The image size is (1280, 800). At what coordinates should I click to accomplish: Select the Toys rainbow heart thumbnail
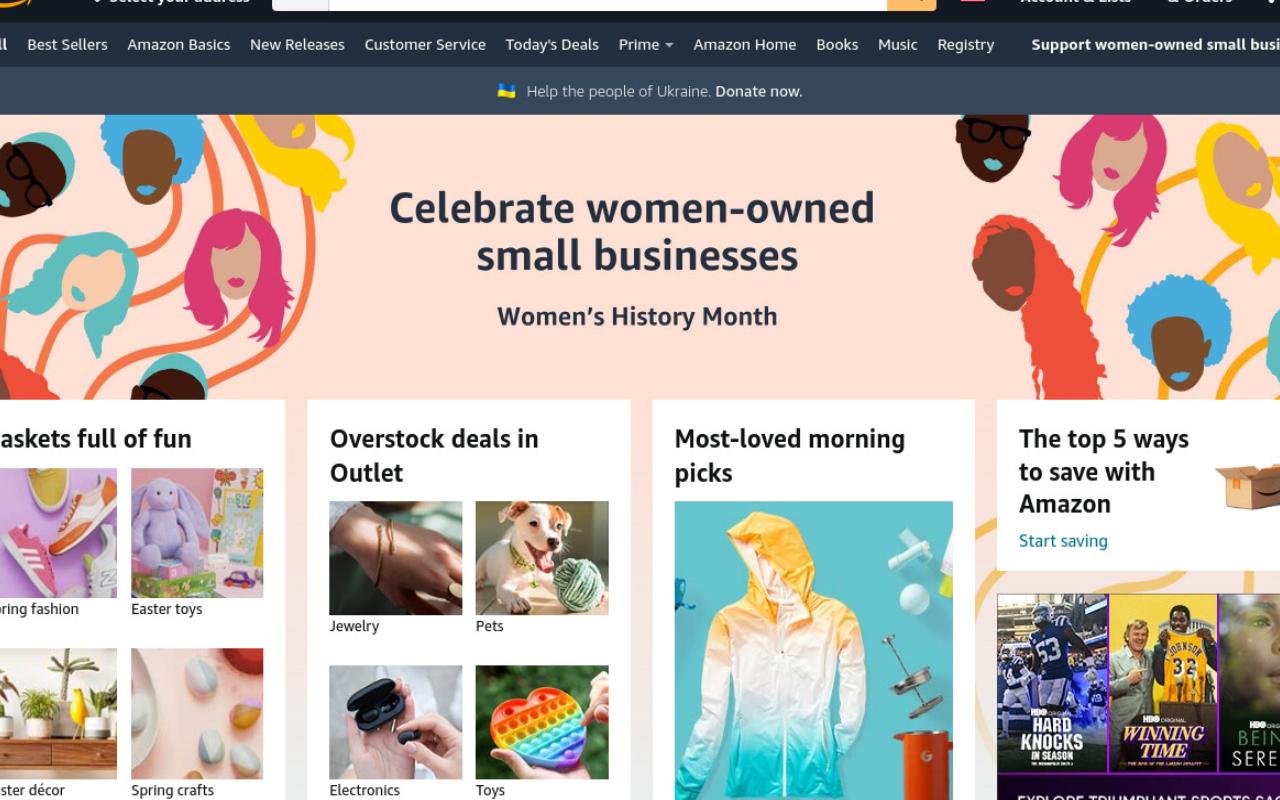542,722
